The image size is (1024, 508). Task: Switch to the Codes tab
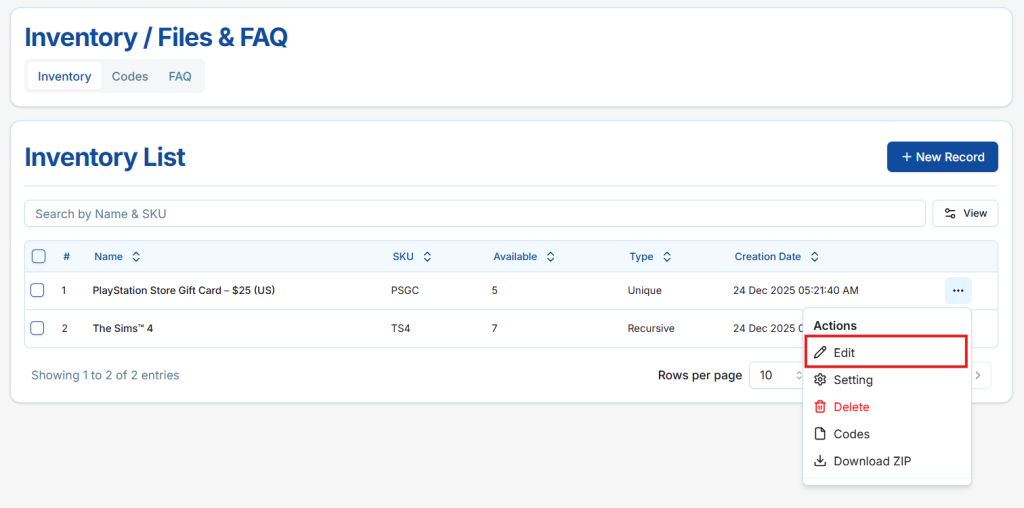click(x=130, y=77)
